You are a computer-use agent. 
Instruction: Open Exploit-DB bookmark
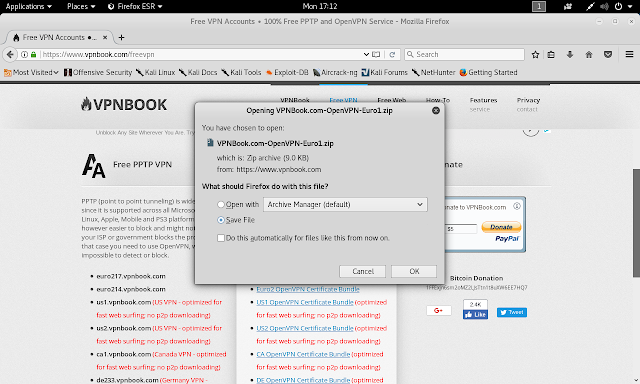(287, 72)
